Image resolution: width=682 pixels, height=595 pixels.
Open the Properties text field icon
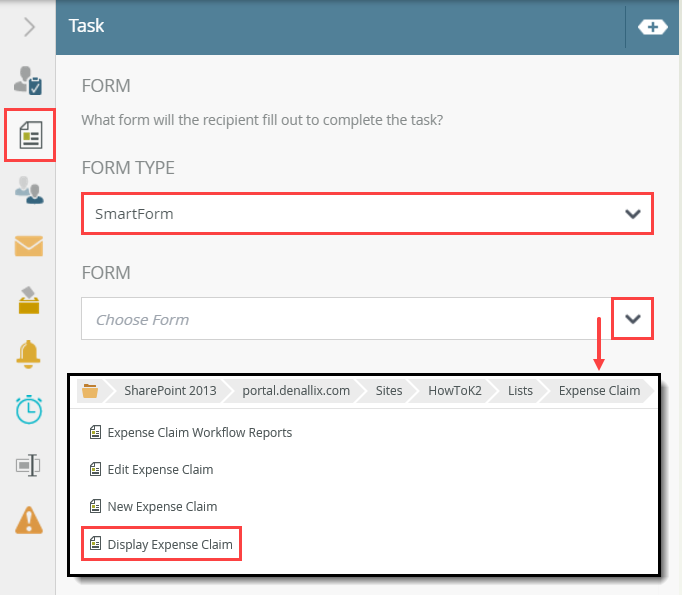28,465
